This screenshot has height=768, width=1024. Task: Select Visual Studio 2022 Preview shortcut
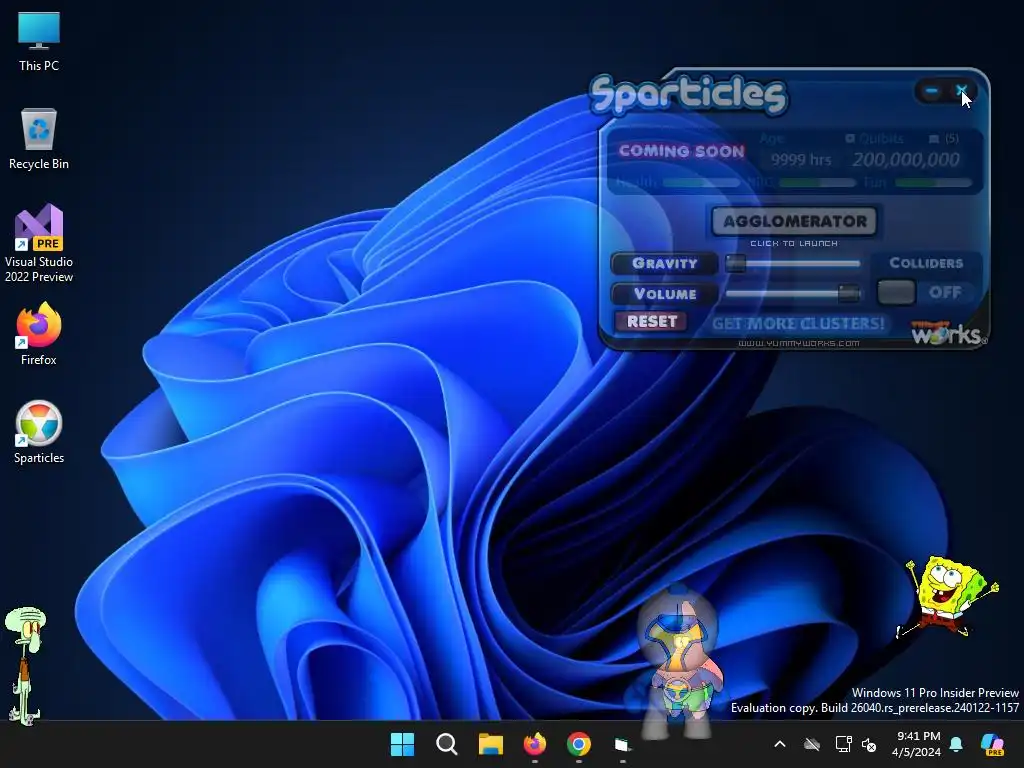[39, 244]
